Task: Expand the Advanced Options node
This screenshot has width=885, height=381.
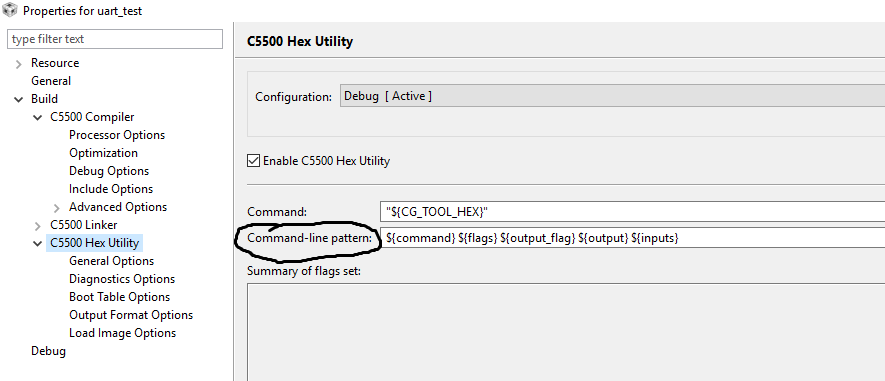Action: [57, 208]
